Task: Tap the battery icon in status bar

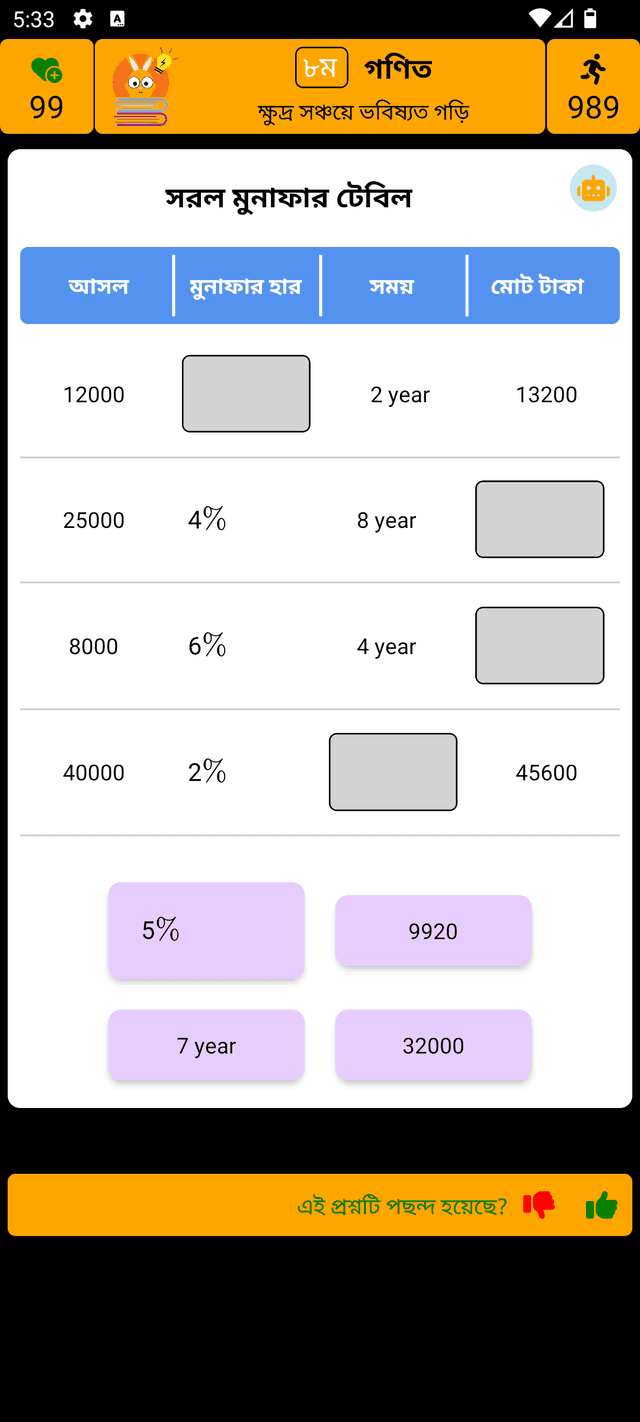Action: click(591, 18)
